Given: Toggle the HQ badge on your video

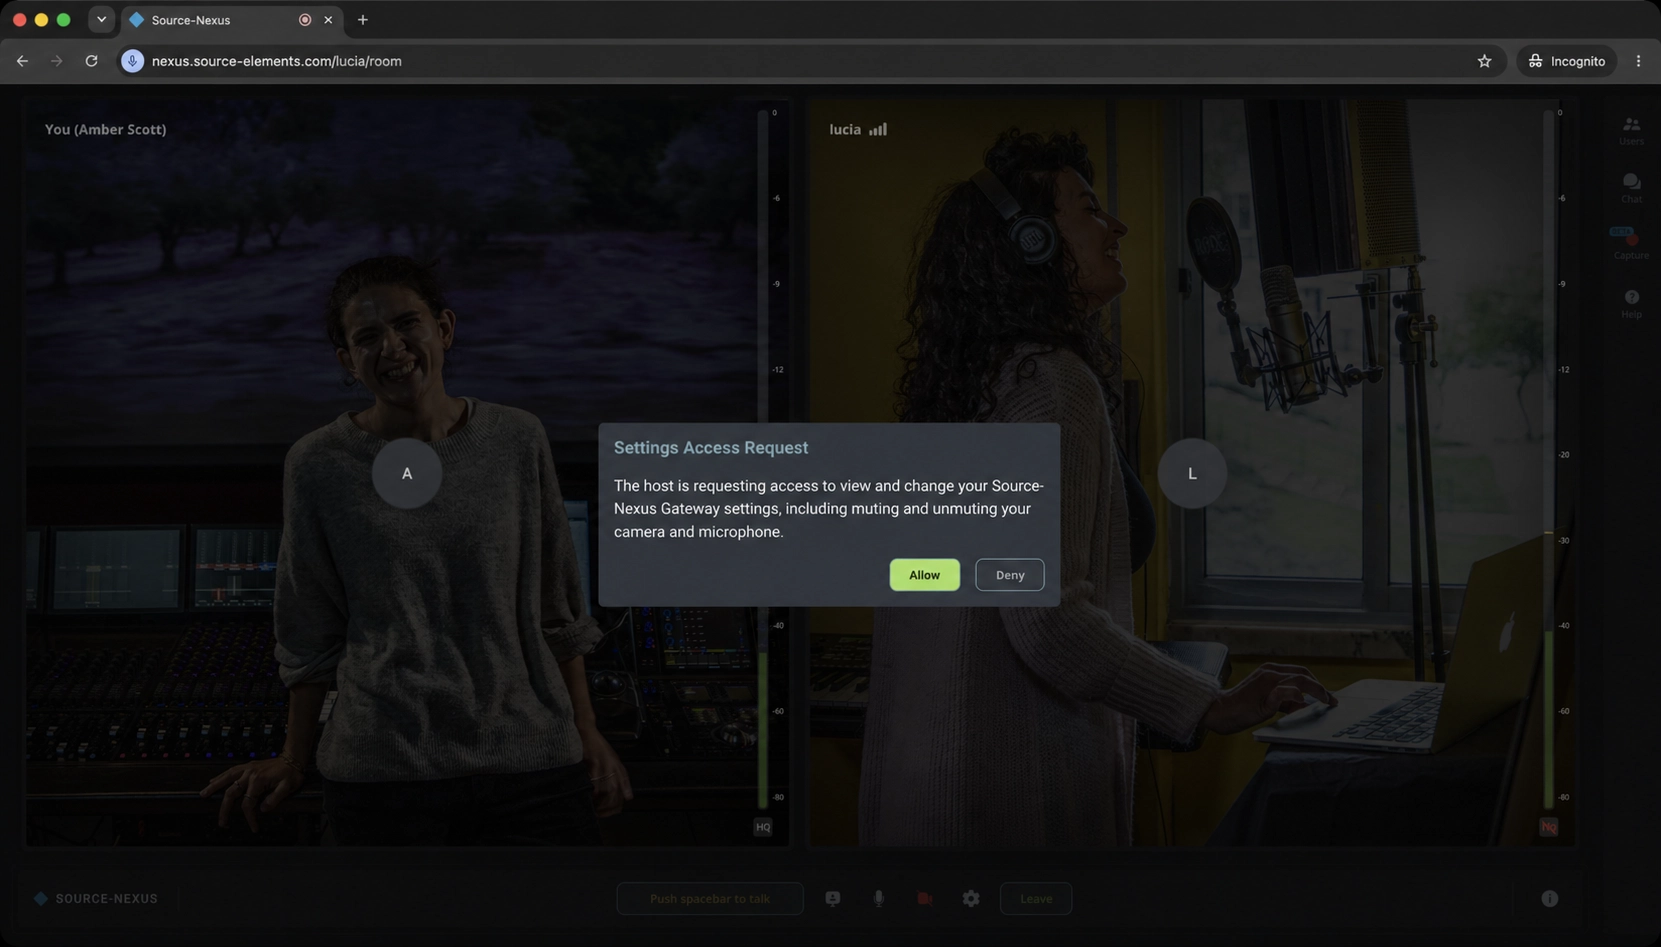Looking at the screenshot, I should pos(763,827).
